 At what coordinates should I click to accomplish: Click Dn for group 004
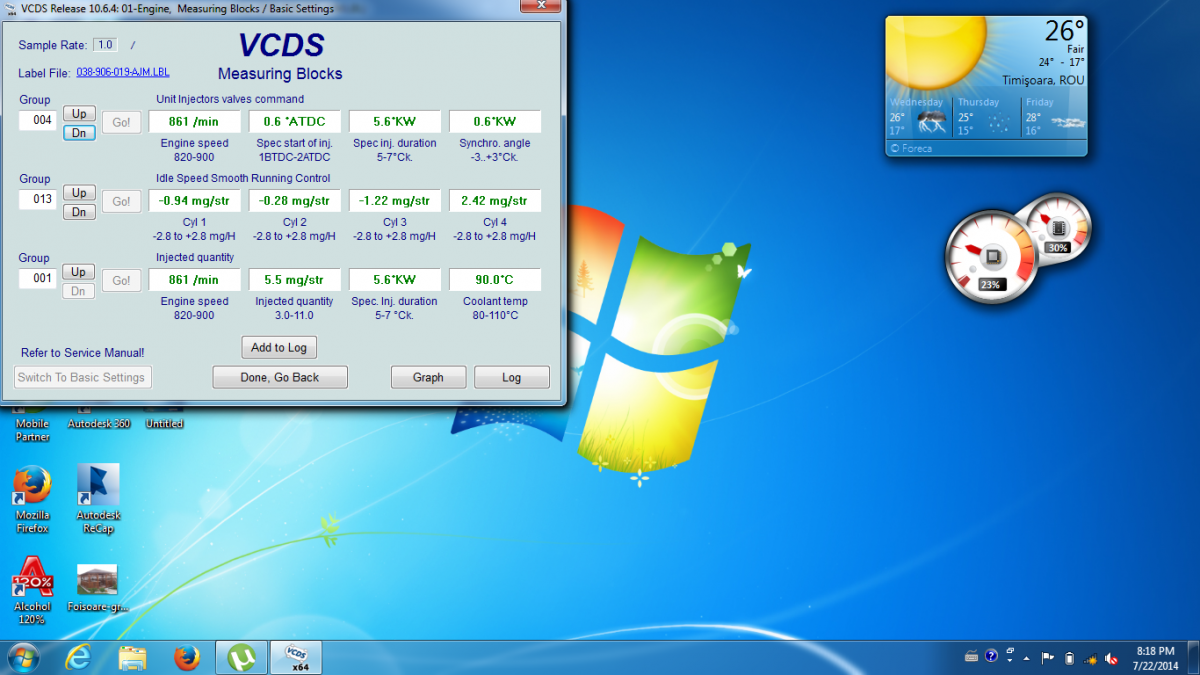pyautogui.click(x=79, y=133)
